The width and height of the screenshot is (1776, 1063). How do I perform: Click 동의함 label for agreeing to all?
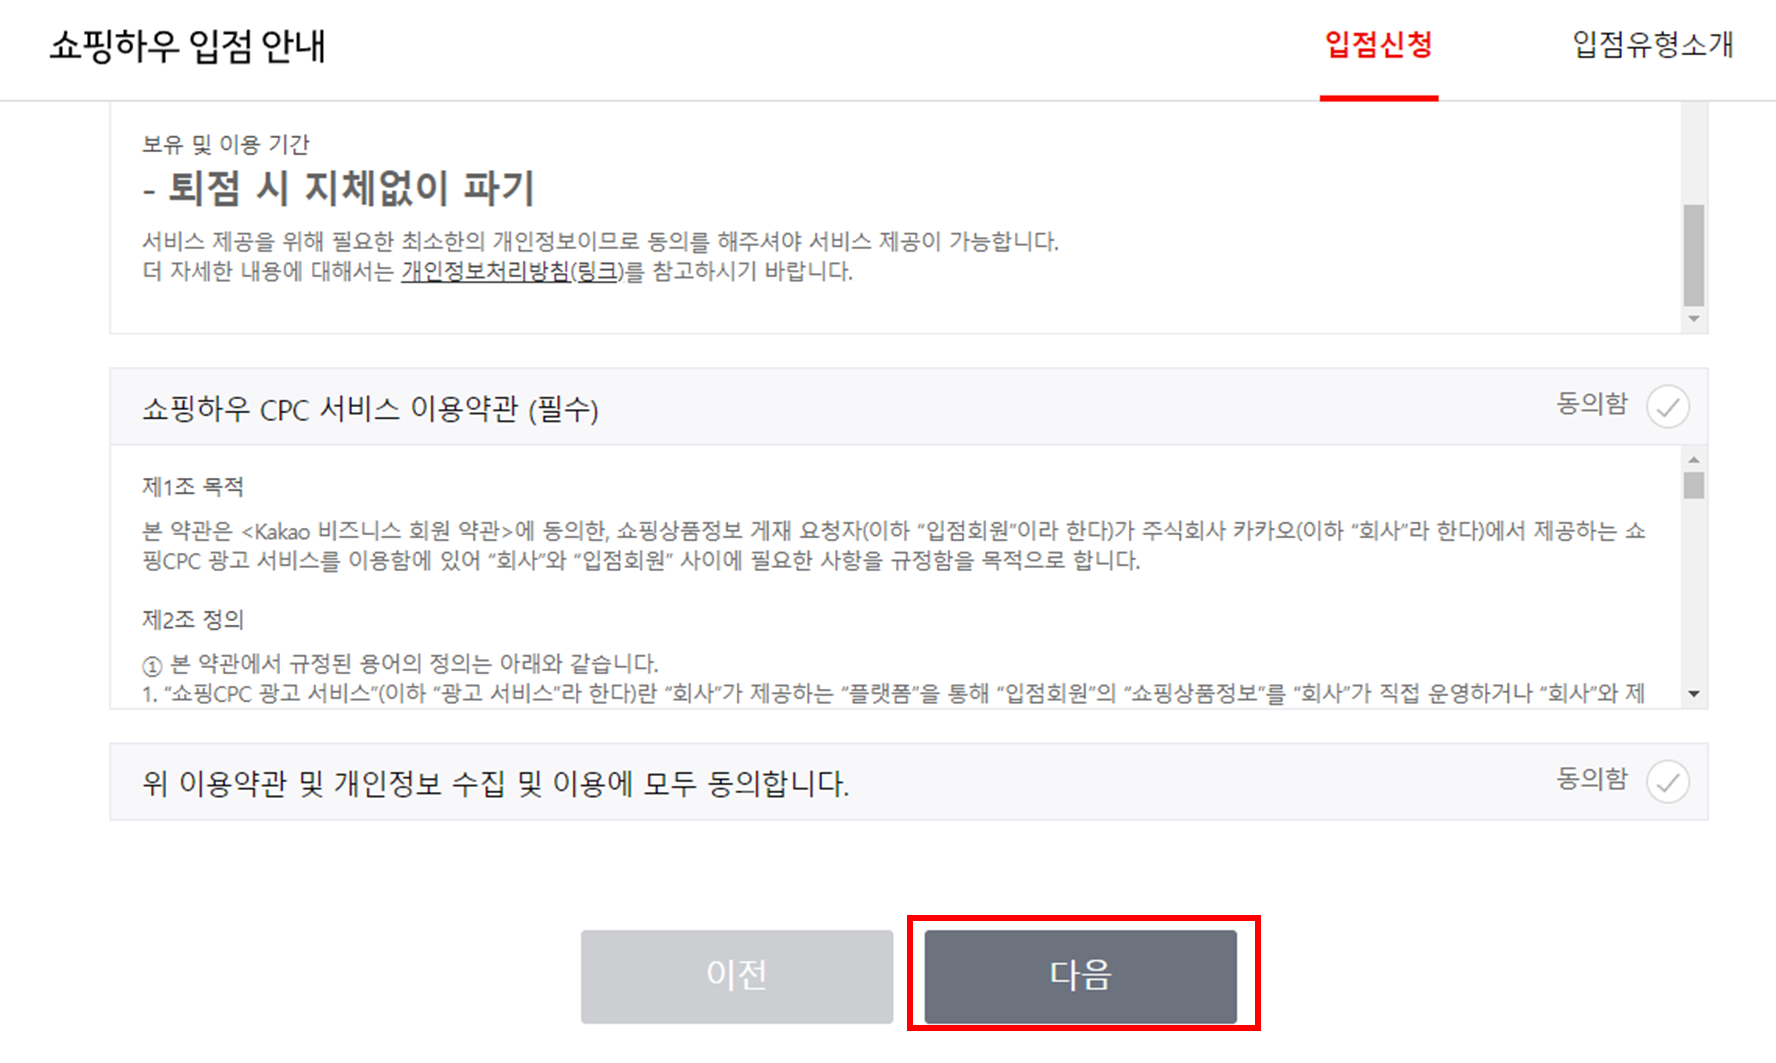1592,779
